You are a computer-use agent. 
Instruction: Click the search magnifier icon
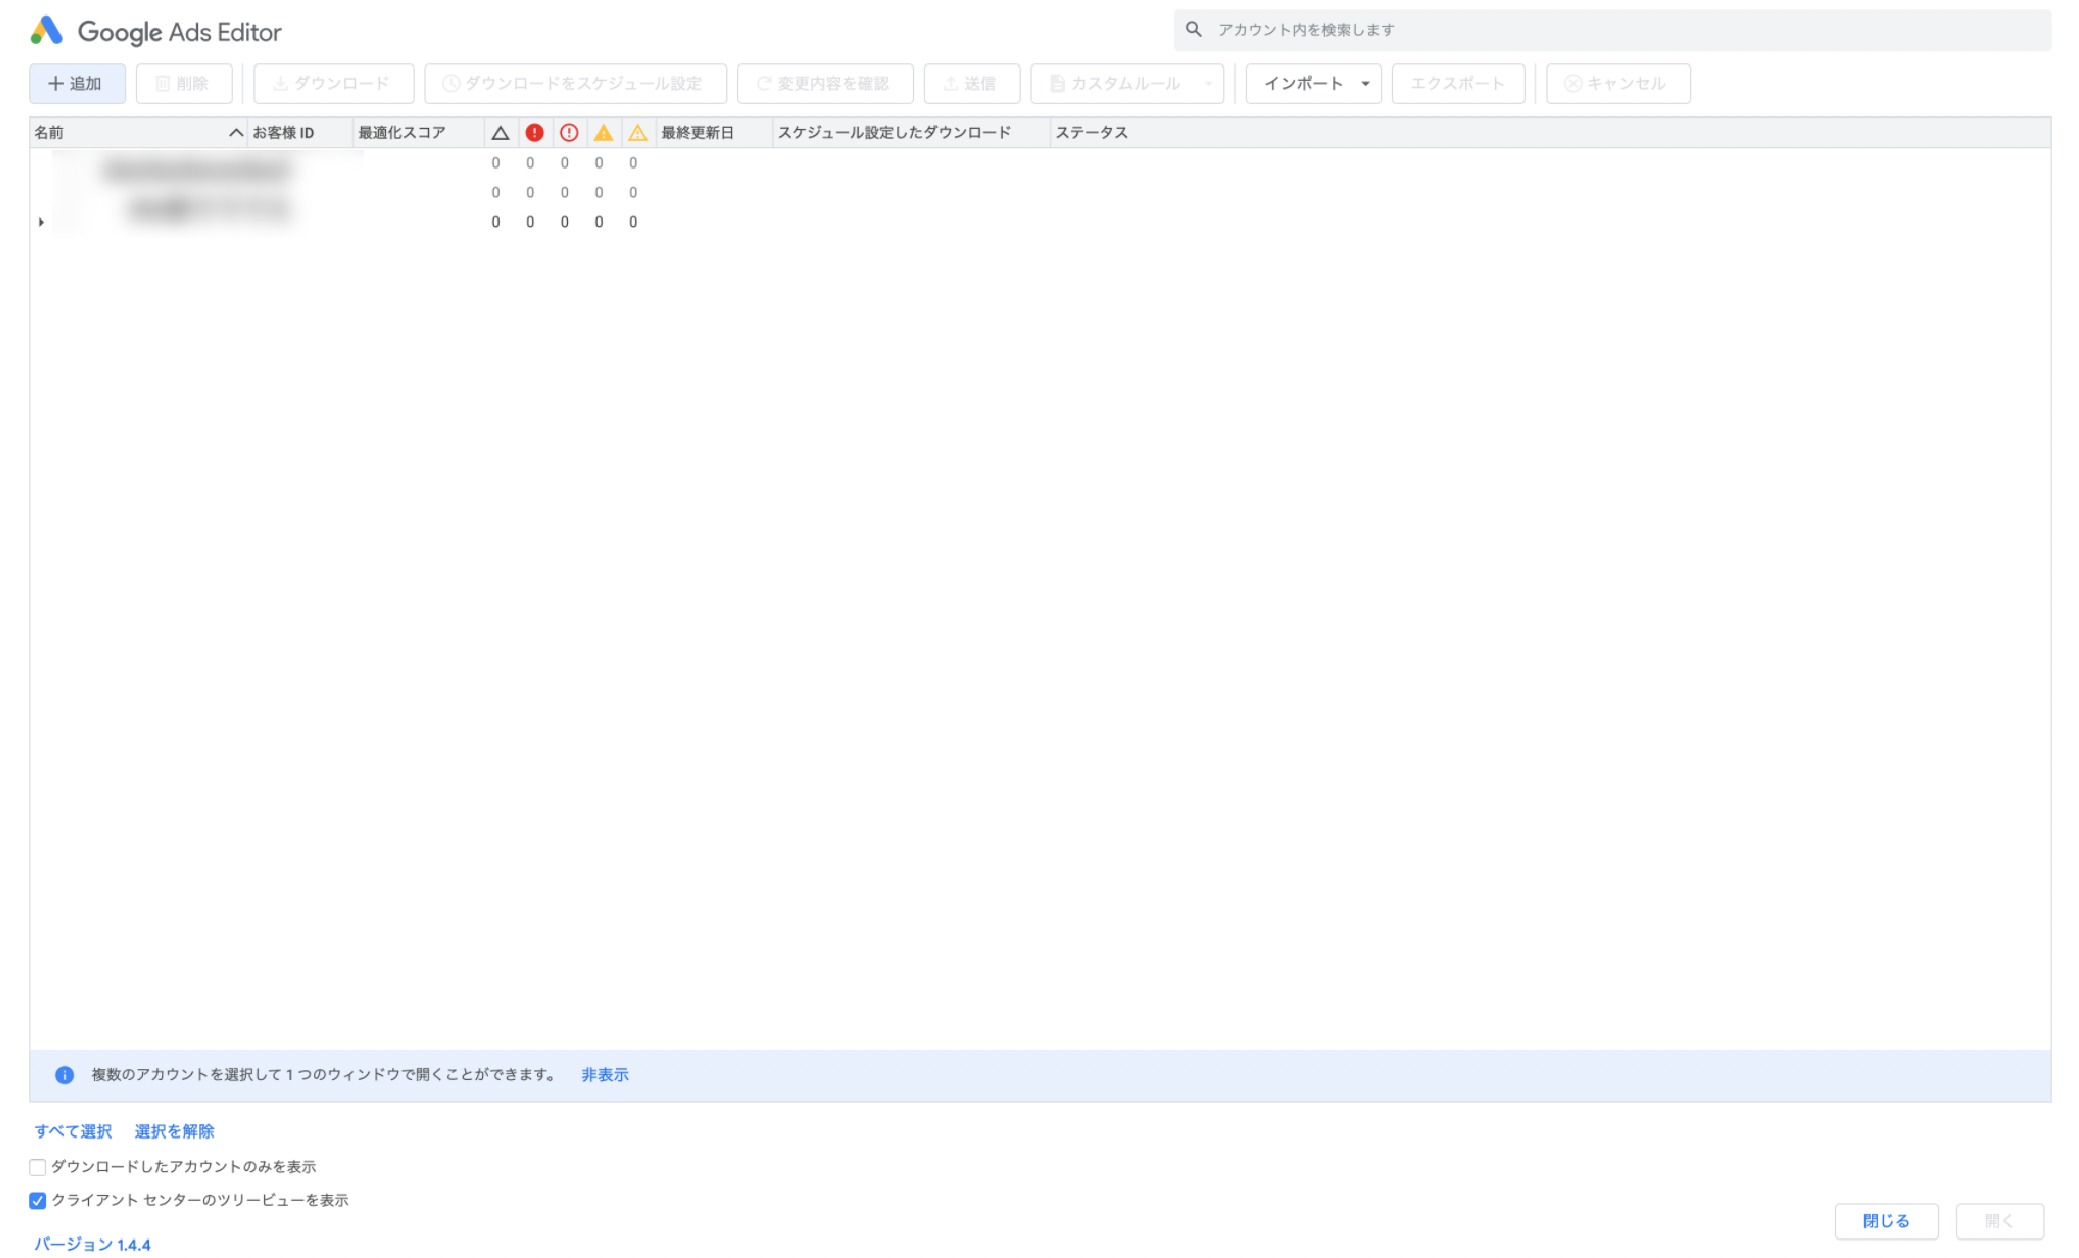1193,30
